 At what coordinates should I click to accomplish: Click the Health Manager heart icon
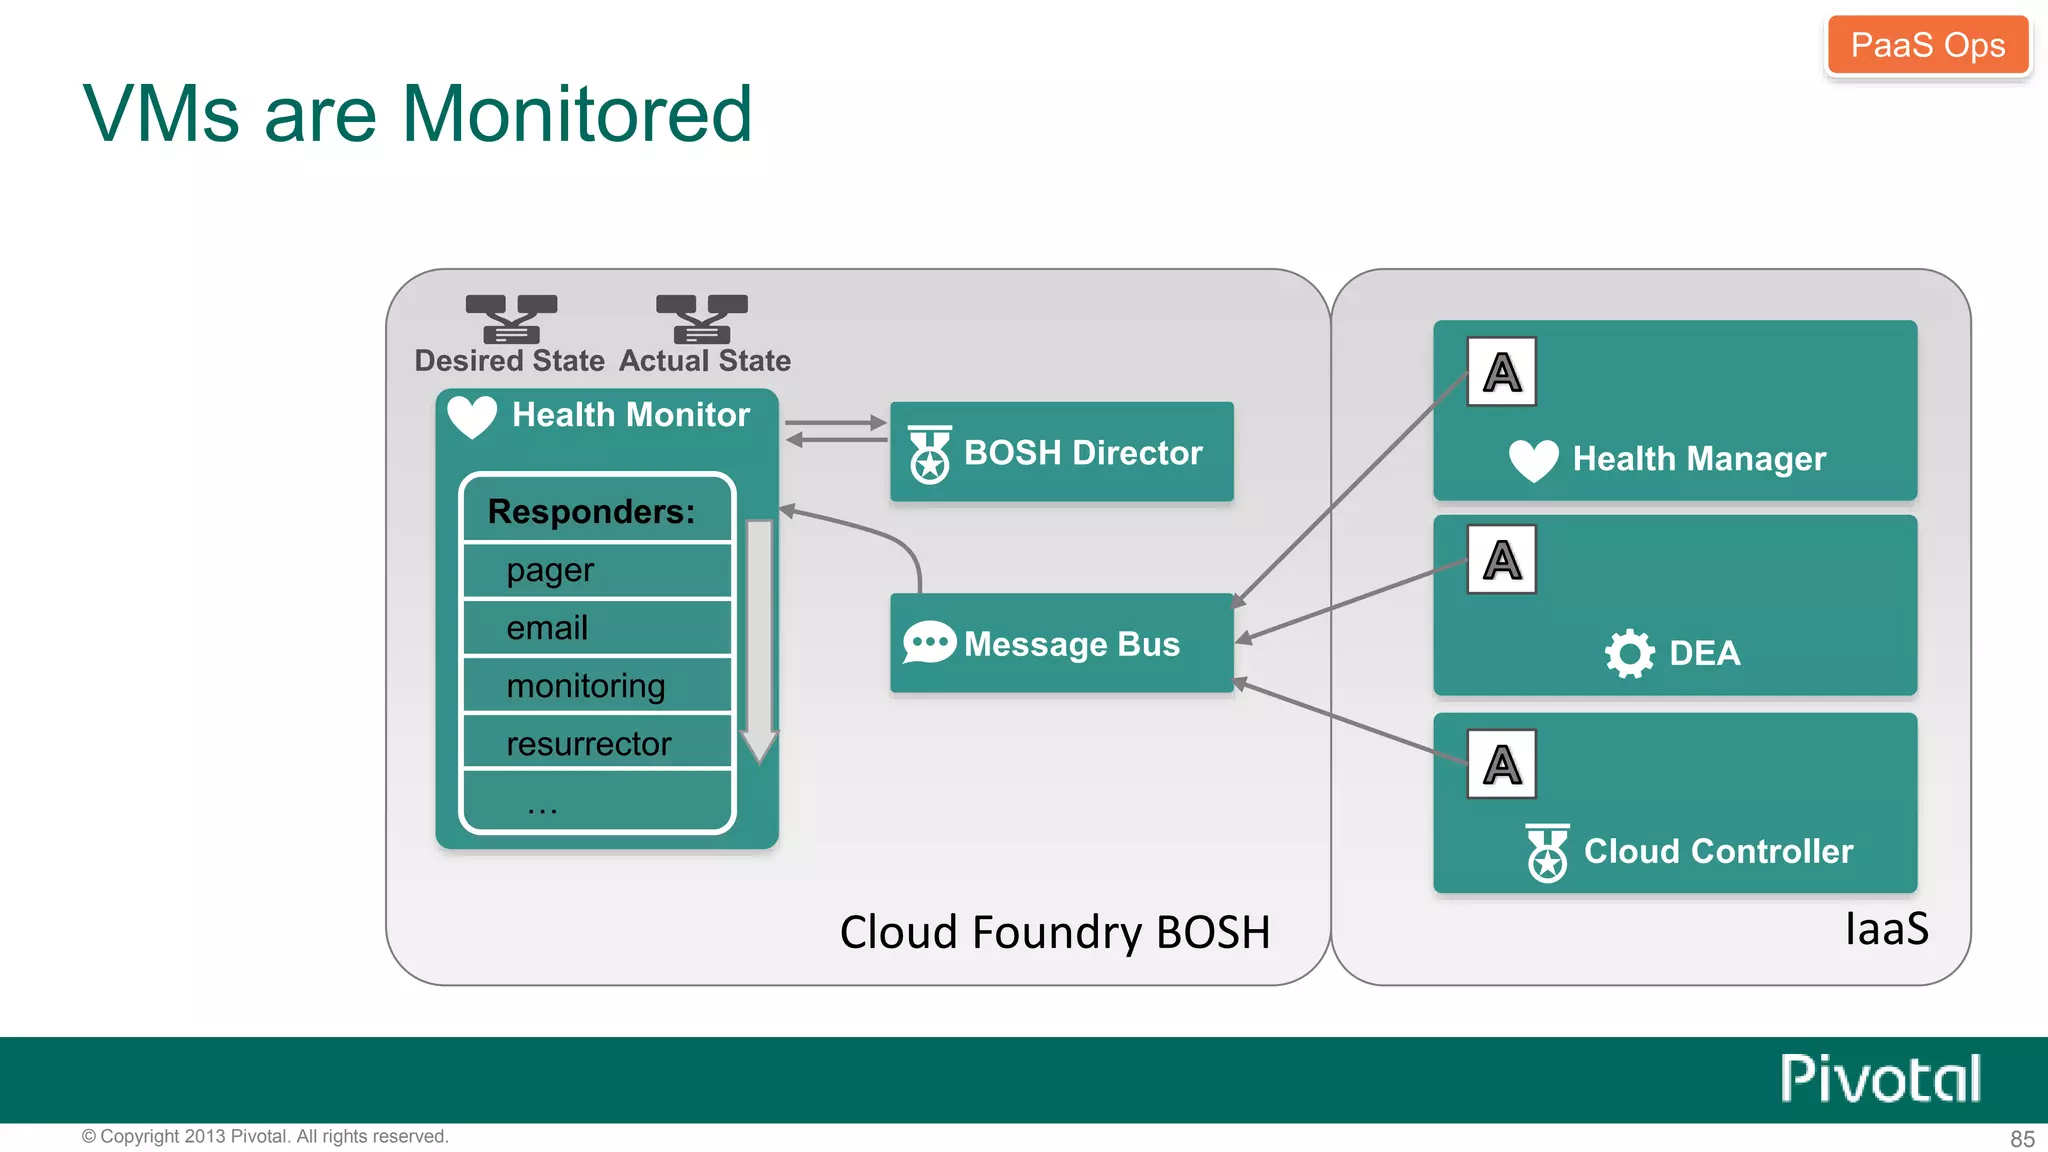pyautogui.click(x=1533, y=460)
